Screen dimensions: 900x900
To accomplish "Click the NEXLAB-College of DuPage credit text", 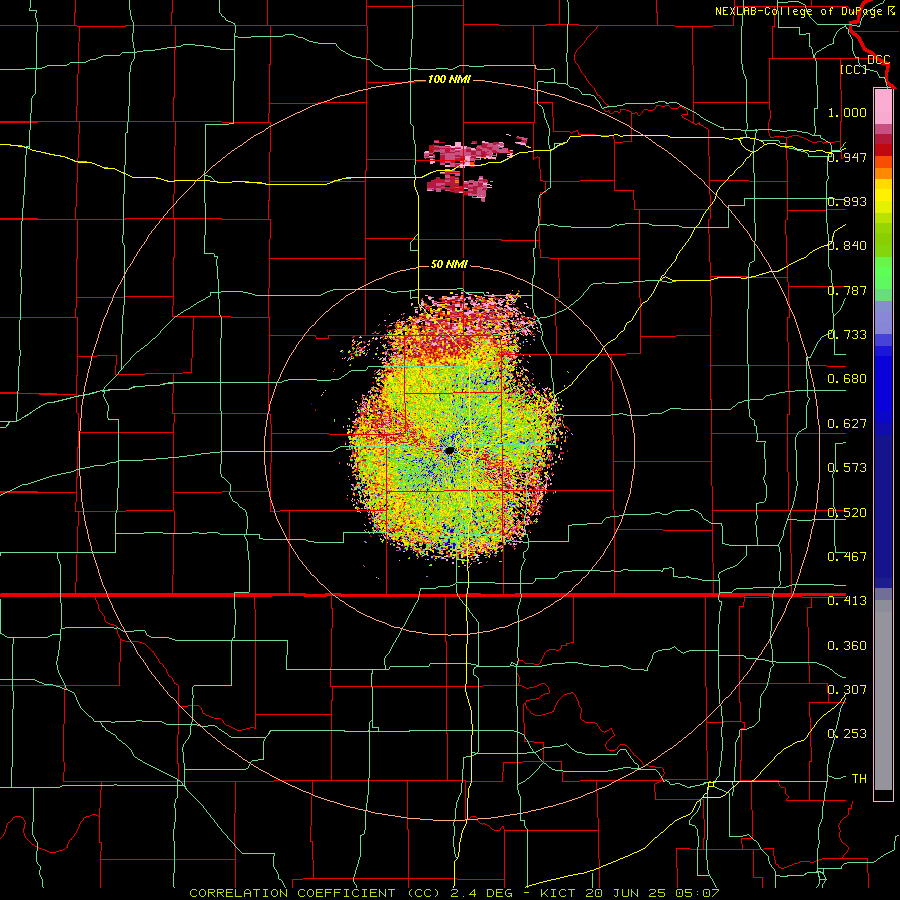I will [805, 11].
